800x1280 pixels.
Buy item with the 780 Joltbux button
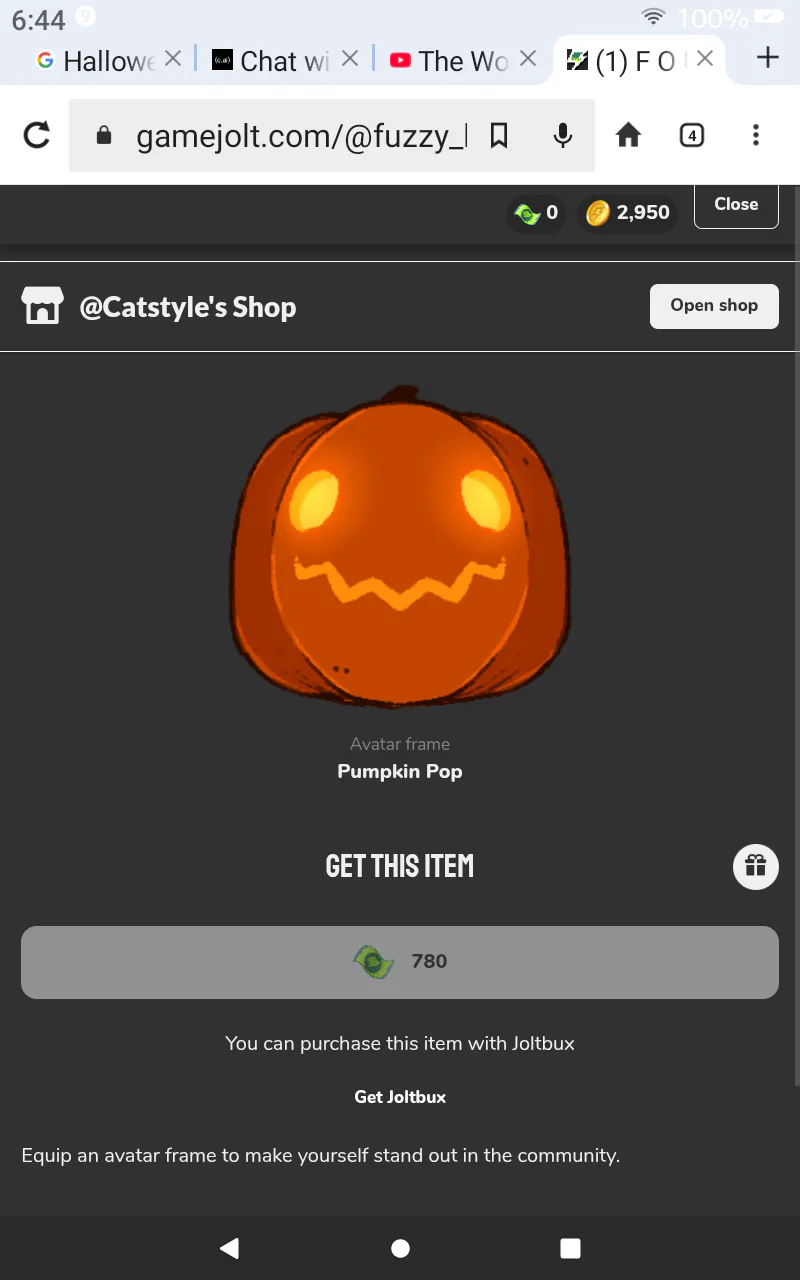[x=400, y=962]
